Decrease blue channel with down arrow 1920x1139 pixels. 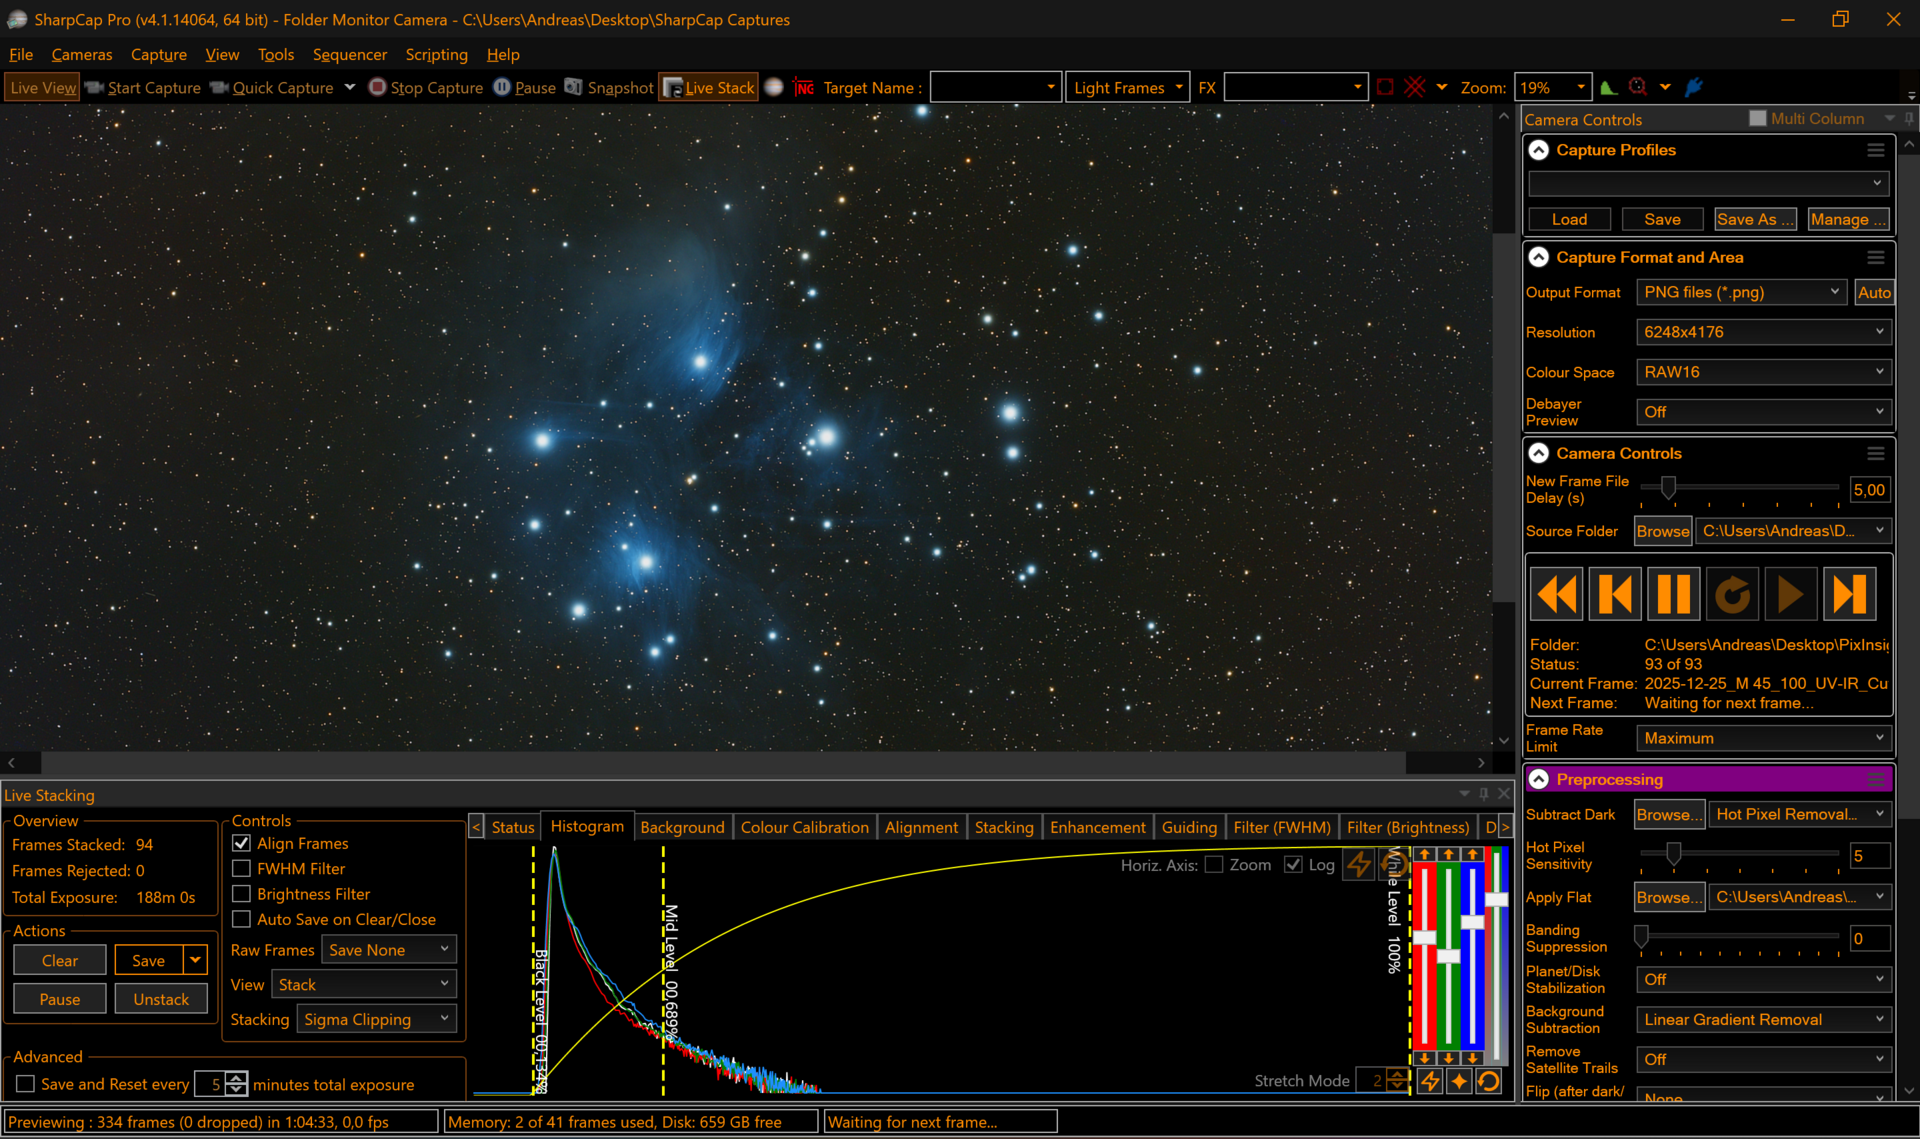(x=1473, y=1058)
